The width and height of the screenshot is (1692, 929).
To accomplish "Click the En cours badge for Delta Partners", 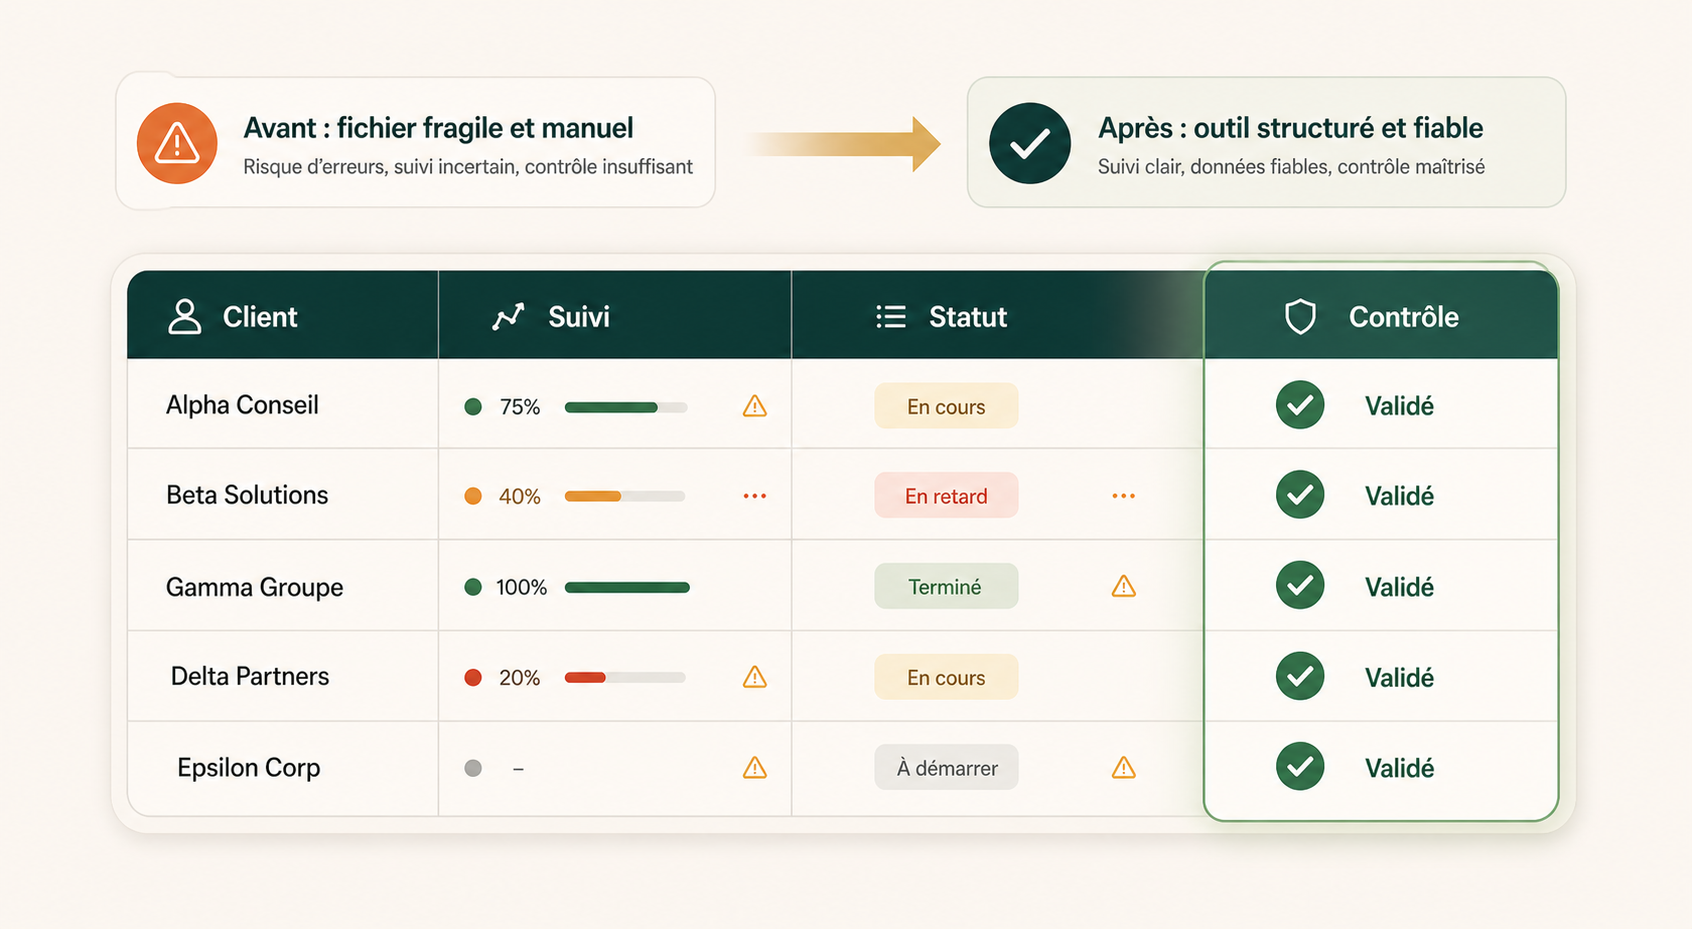I will 946,677.
